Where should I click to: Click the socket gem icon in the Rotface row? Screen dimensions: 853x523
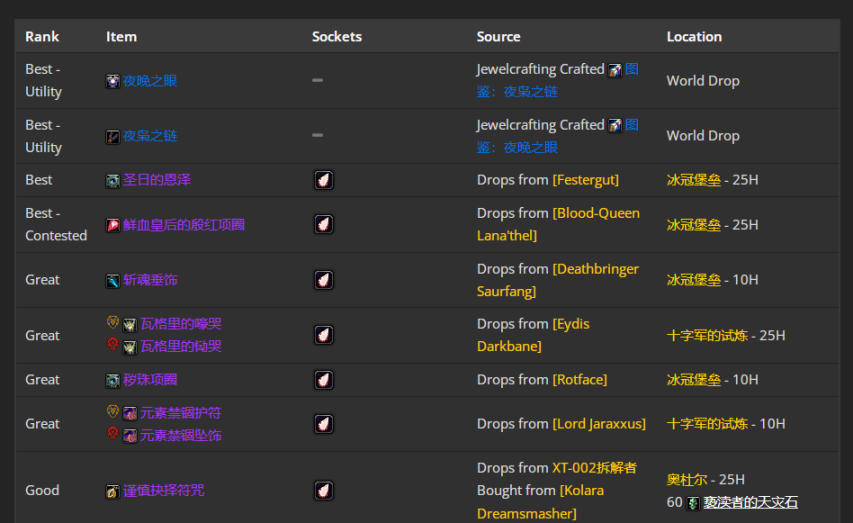point(323,380)
